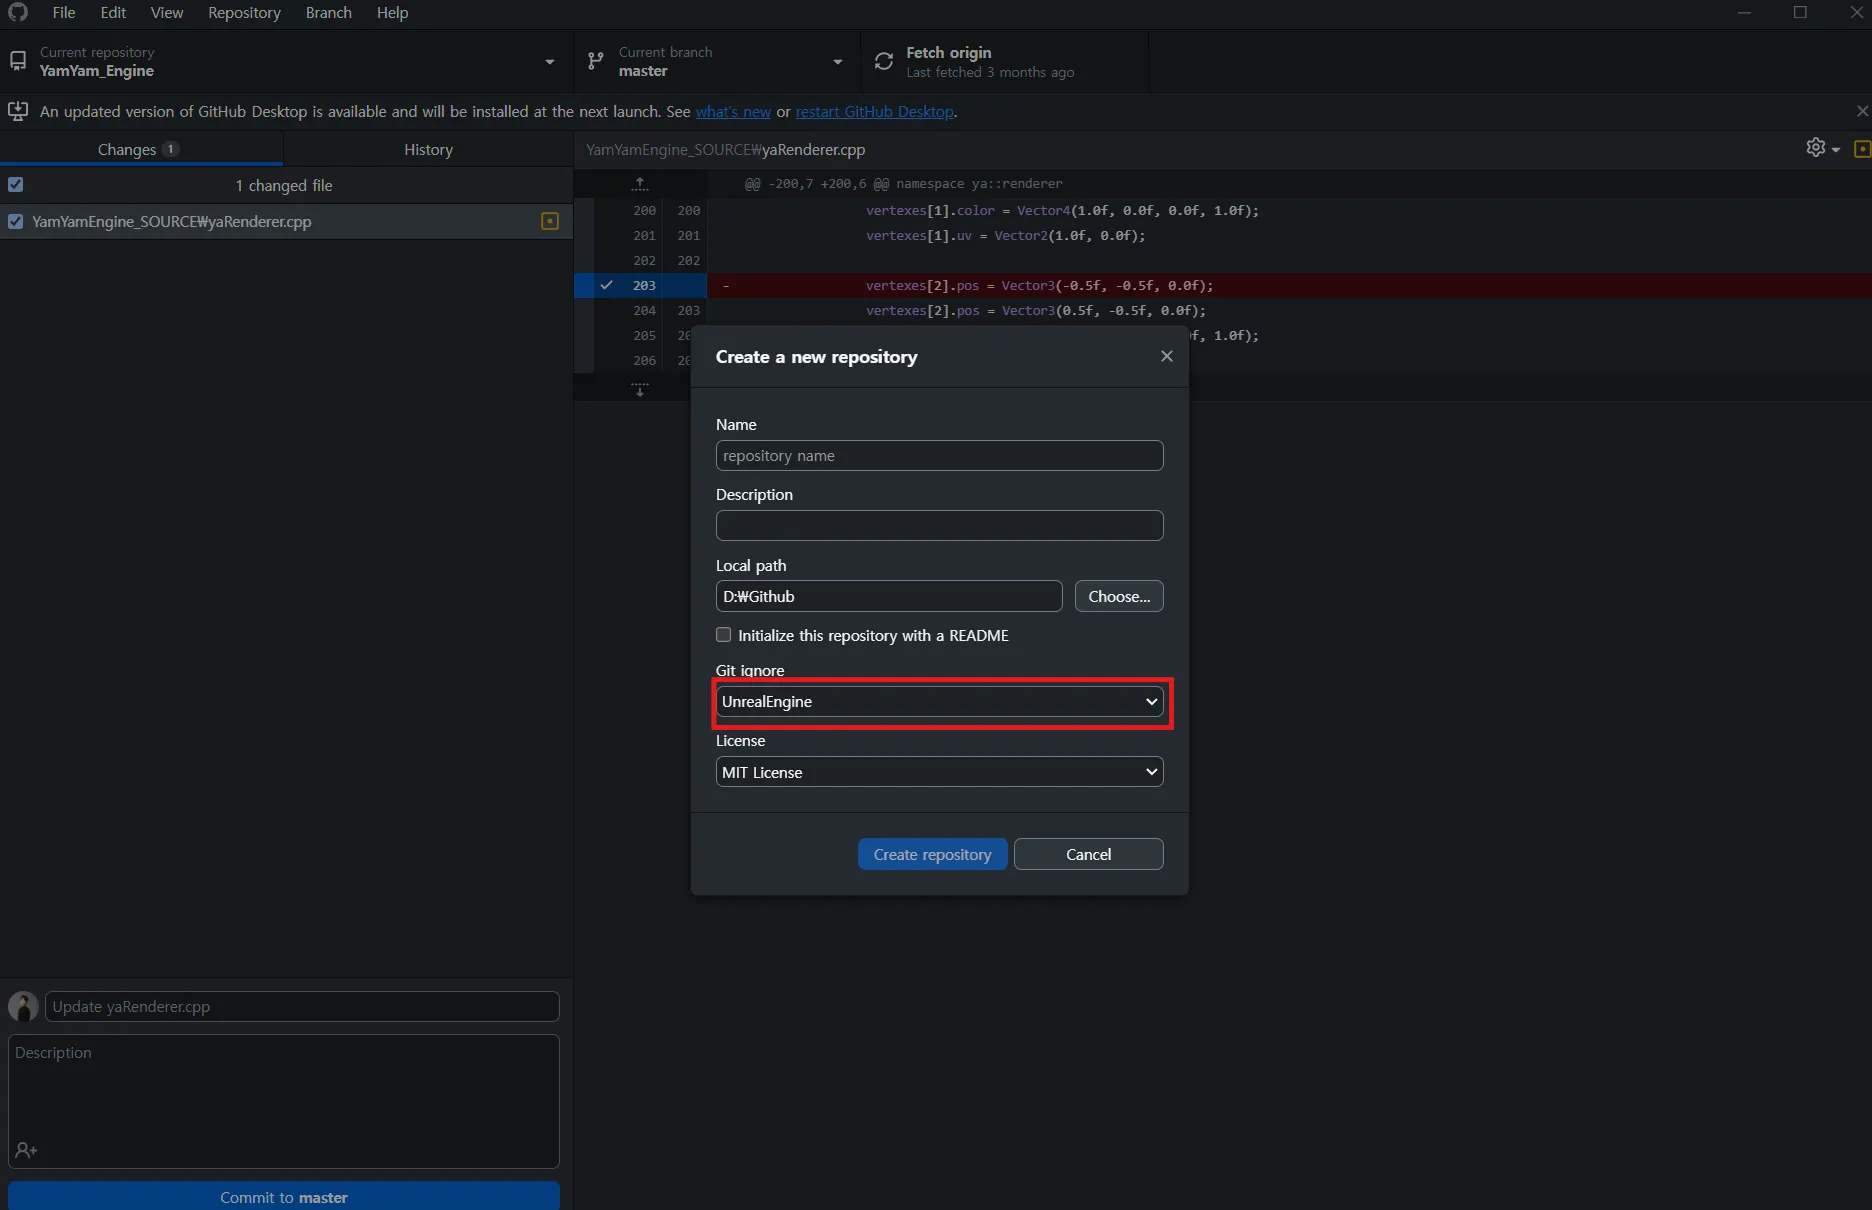Click the GitHub logo in the title bar
The width and height of the screenshot is (1872, 1210).
pos(18,13)
